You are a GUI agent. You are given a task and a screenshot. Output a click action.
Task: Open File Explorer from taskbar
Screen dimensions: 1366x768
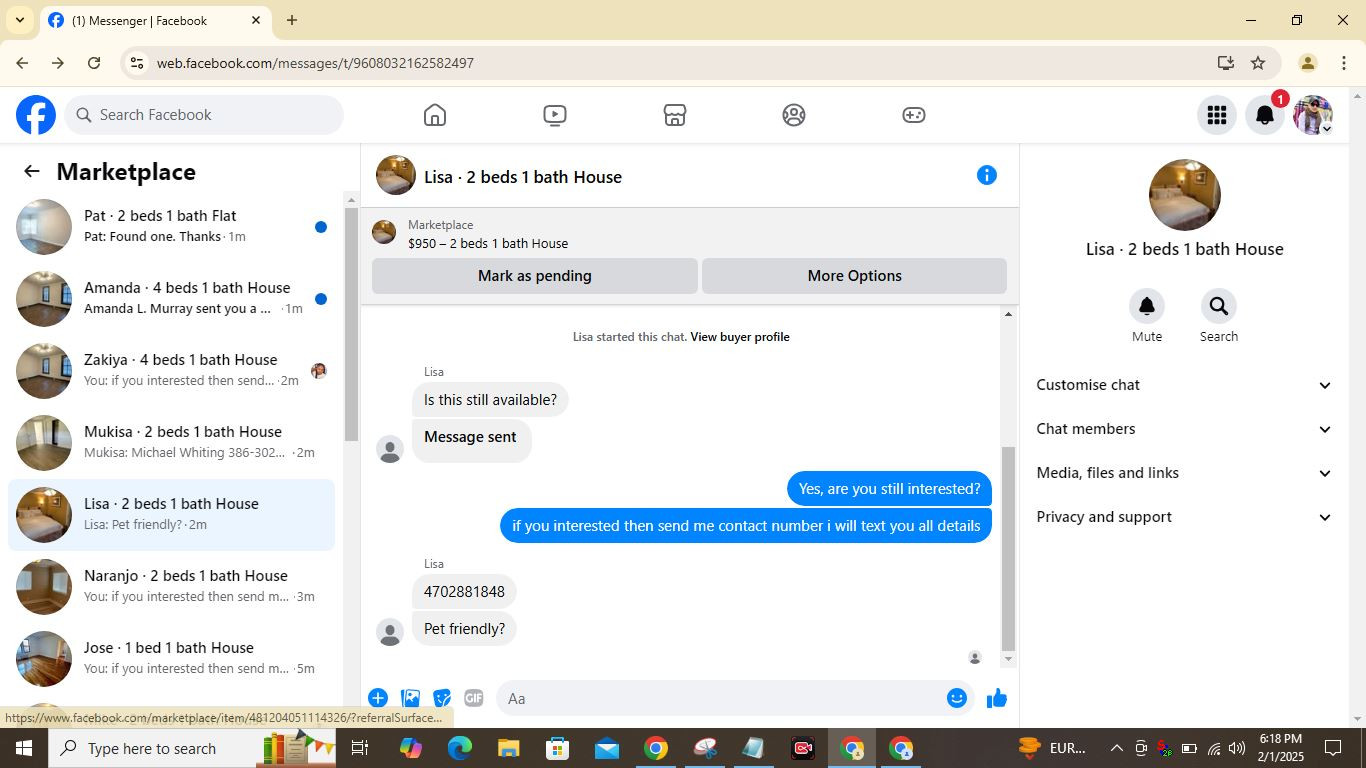[509, 748]
